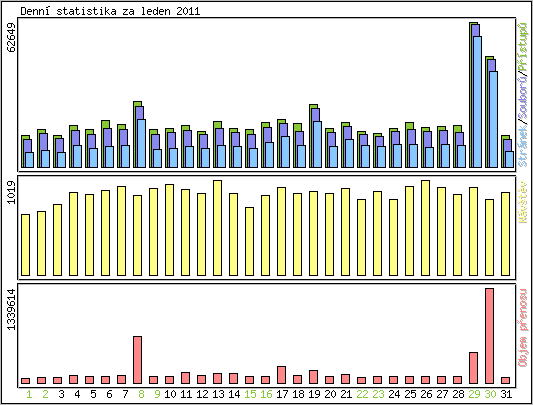
Task: Click the visits axis value 1019
Action: pyautogui.click(x=11, y=192)
